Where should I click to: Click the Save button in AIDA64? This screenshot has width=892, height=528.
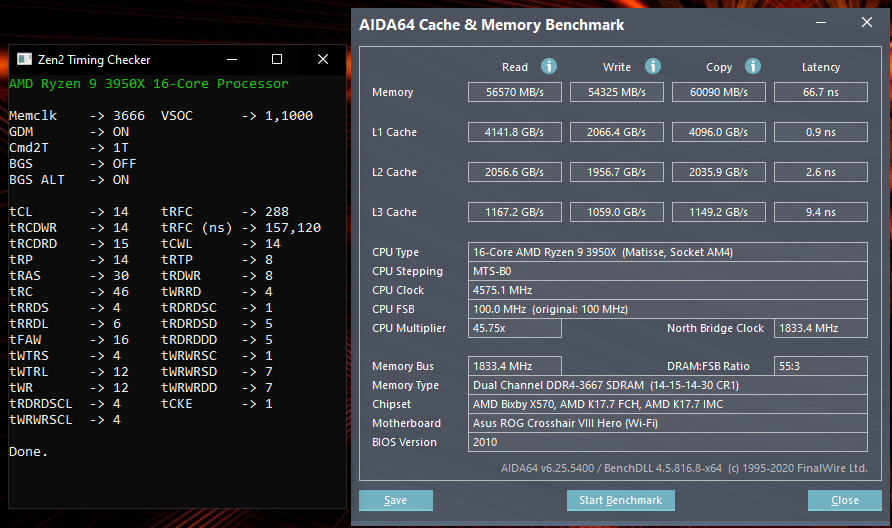click(395, 500)
